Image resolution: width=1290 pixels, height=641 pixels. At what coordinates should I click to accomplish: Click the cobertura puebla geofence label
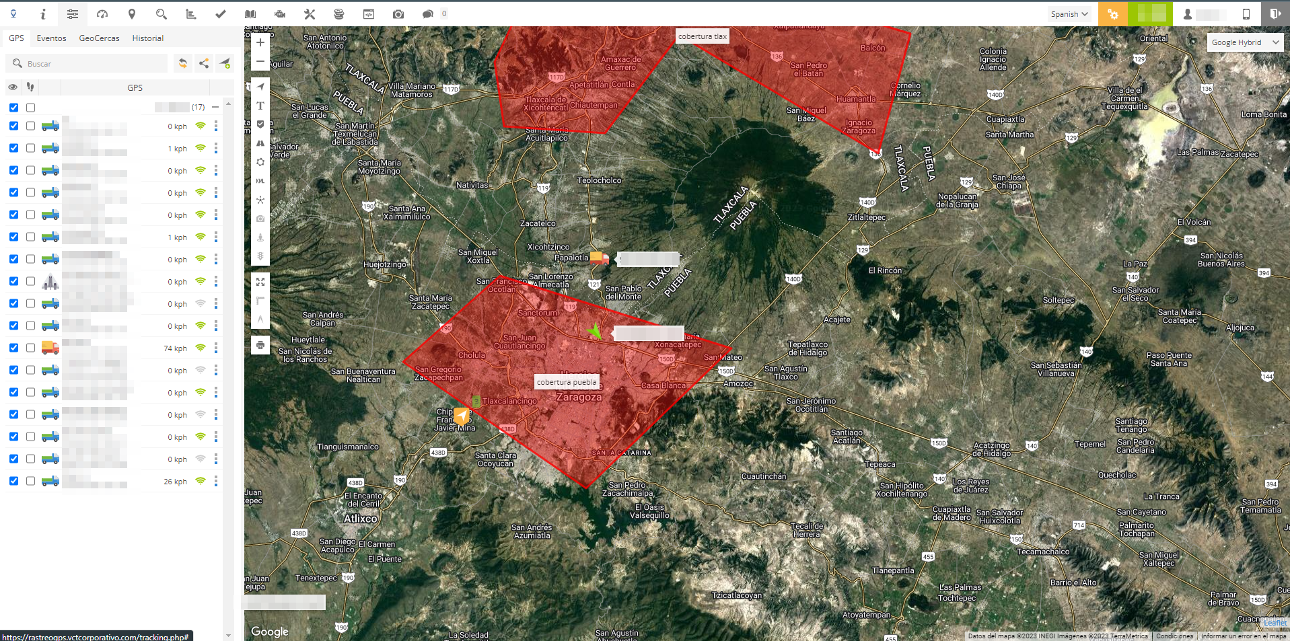pyautogui.click(x=568, y=382)
